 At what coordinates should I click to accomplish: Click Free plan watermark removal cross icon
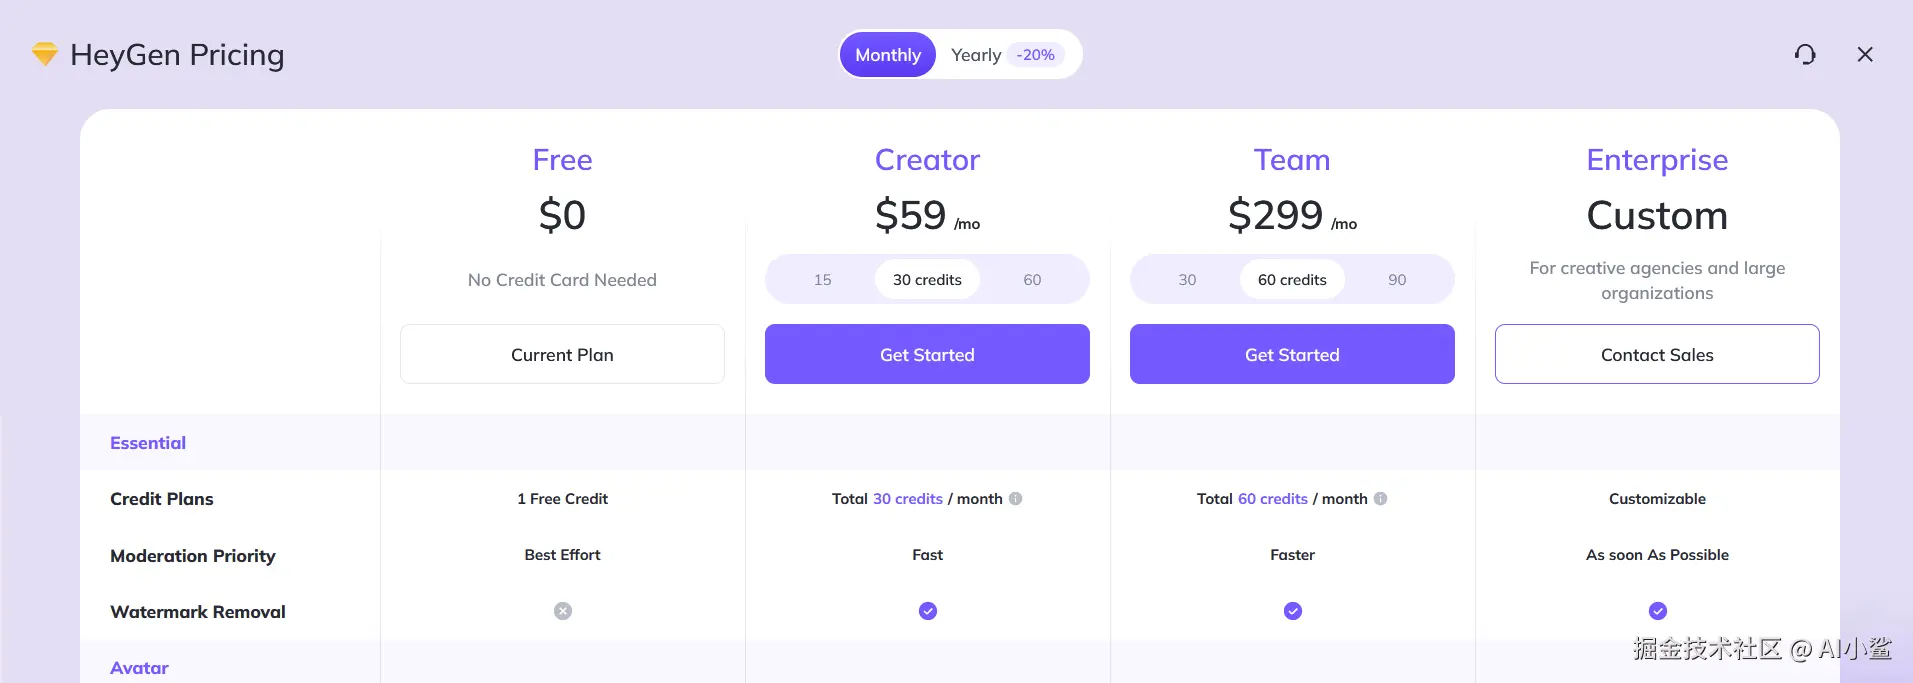563,611
